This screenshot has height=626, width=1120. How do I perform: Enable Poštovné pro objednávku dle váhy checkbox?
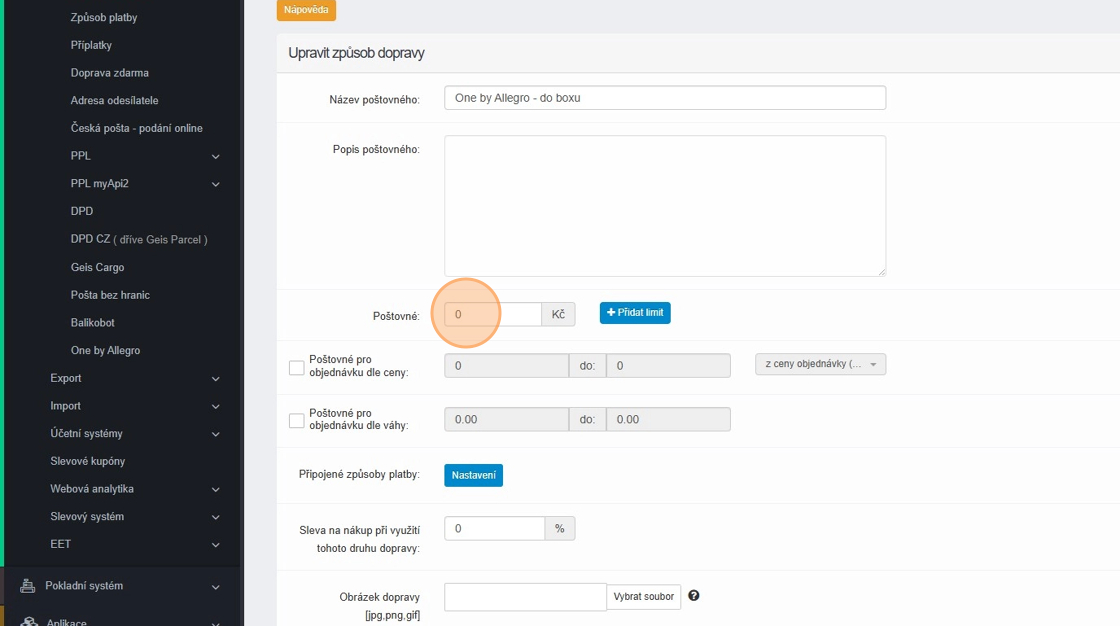pyautogui.click(x=296, y=421)
